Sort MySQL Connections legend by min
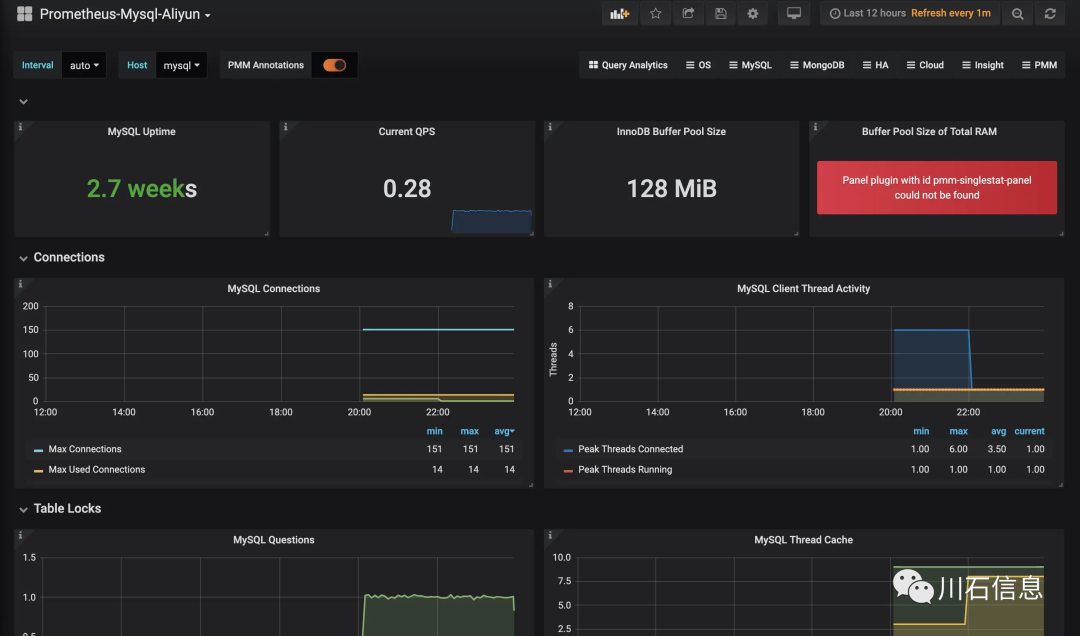This screenshot has width=1080, height=636. [x=435, y=431]
